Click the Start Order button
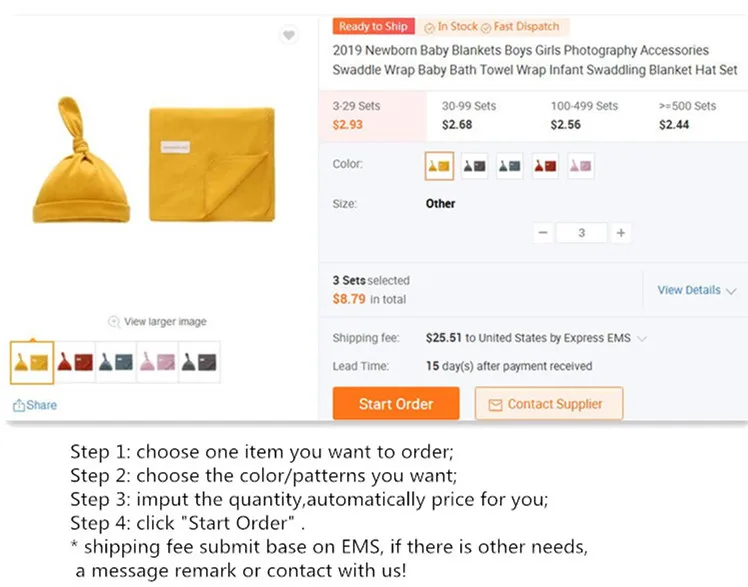Viewport: 748px width, 587px height. pos(396,404)
